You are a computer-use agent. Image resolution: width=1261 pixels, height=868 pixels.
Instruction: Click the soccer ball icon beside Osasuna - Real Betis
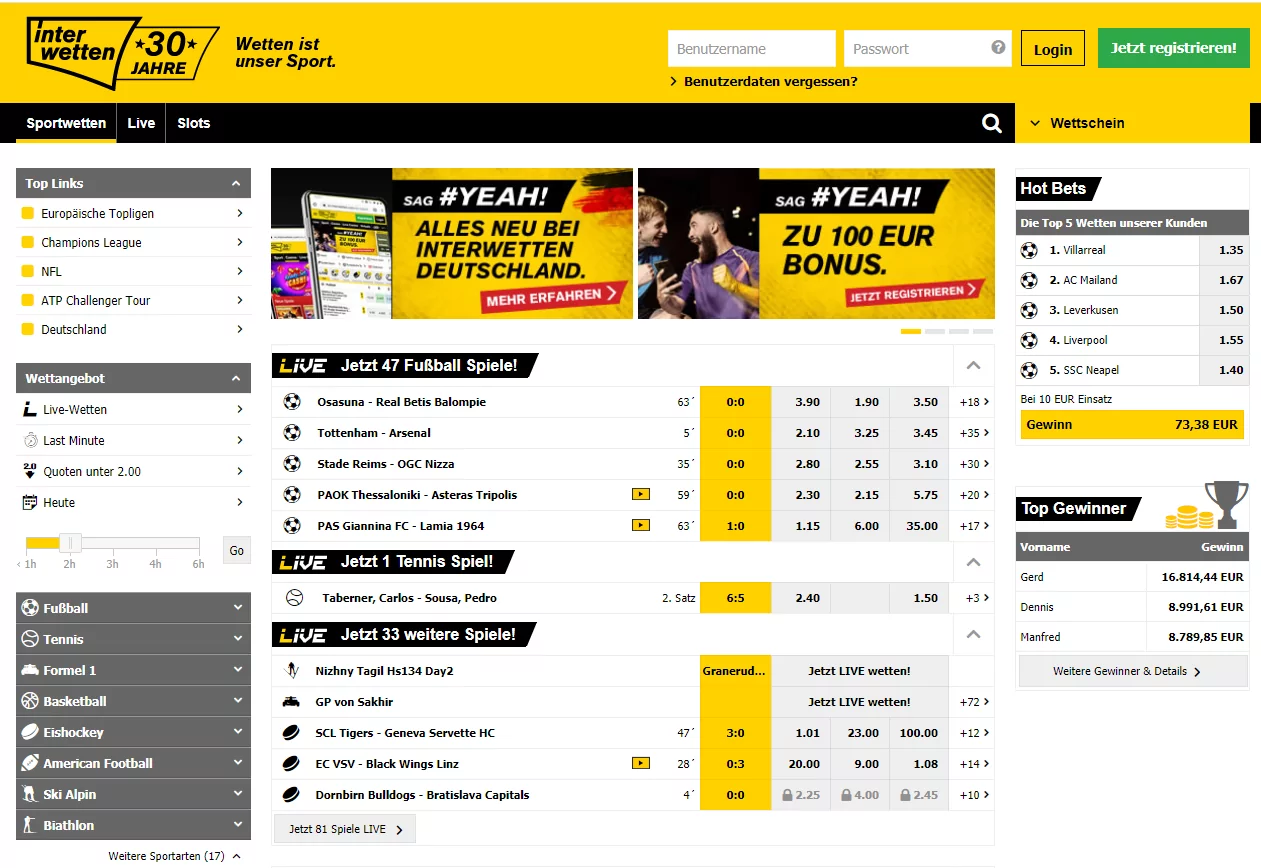292,402
